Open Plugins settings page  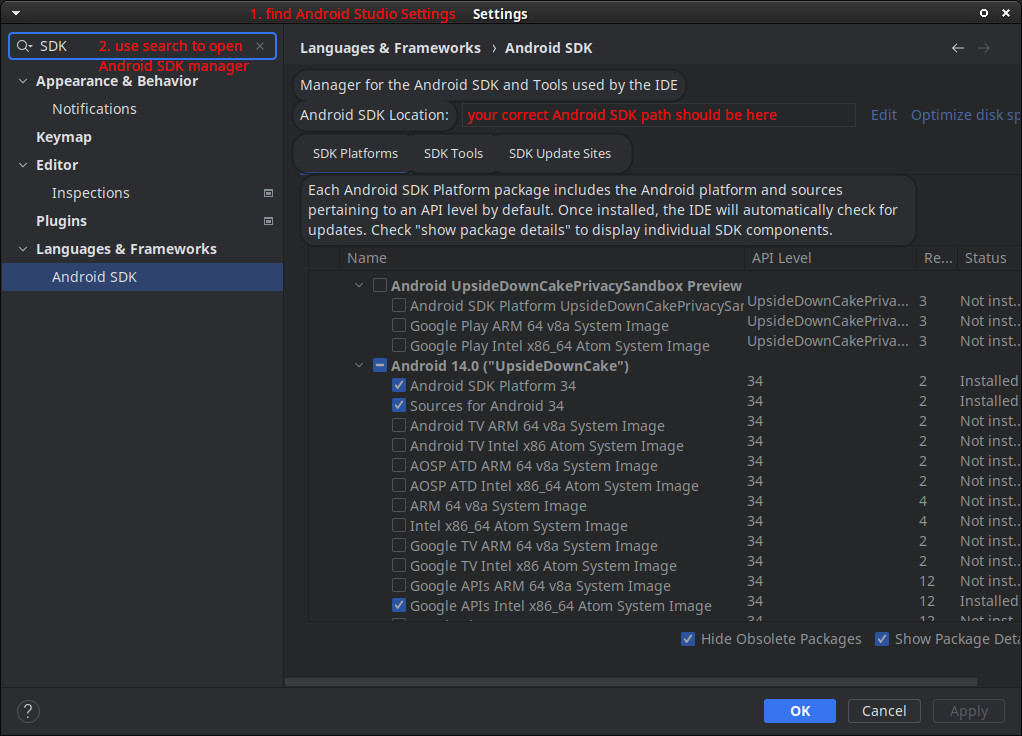coord(61,221)
